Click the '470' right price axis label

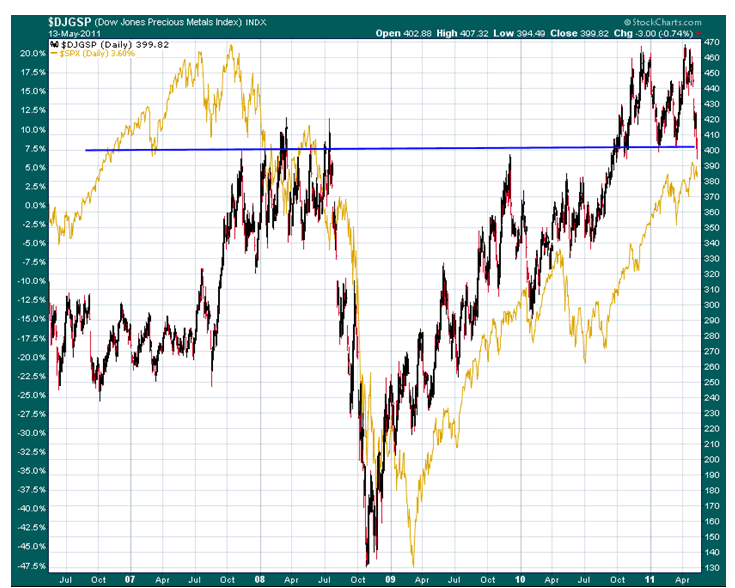click(x=711, y=42)
